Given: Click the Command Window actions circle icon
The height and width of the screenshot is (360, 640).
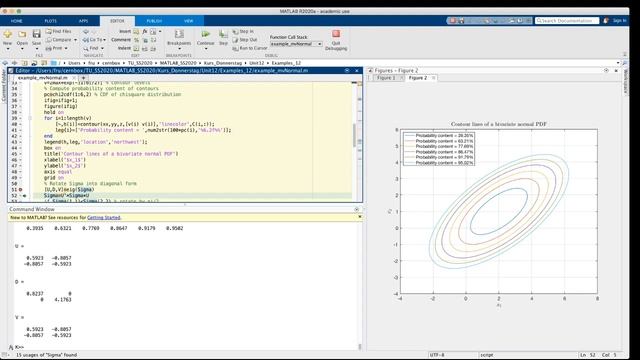Looking at the screenshot, I should click(x=356, y=209).
